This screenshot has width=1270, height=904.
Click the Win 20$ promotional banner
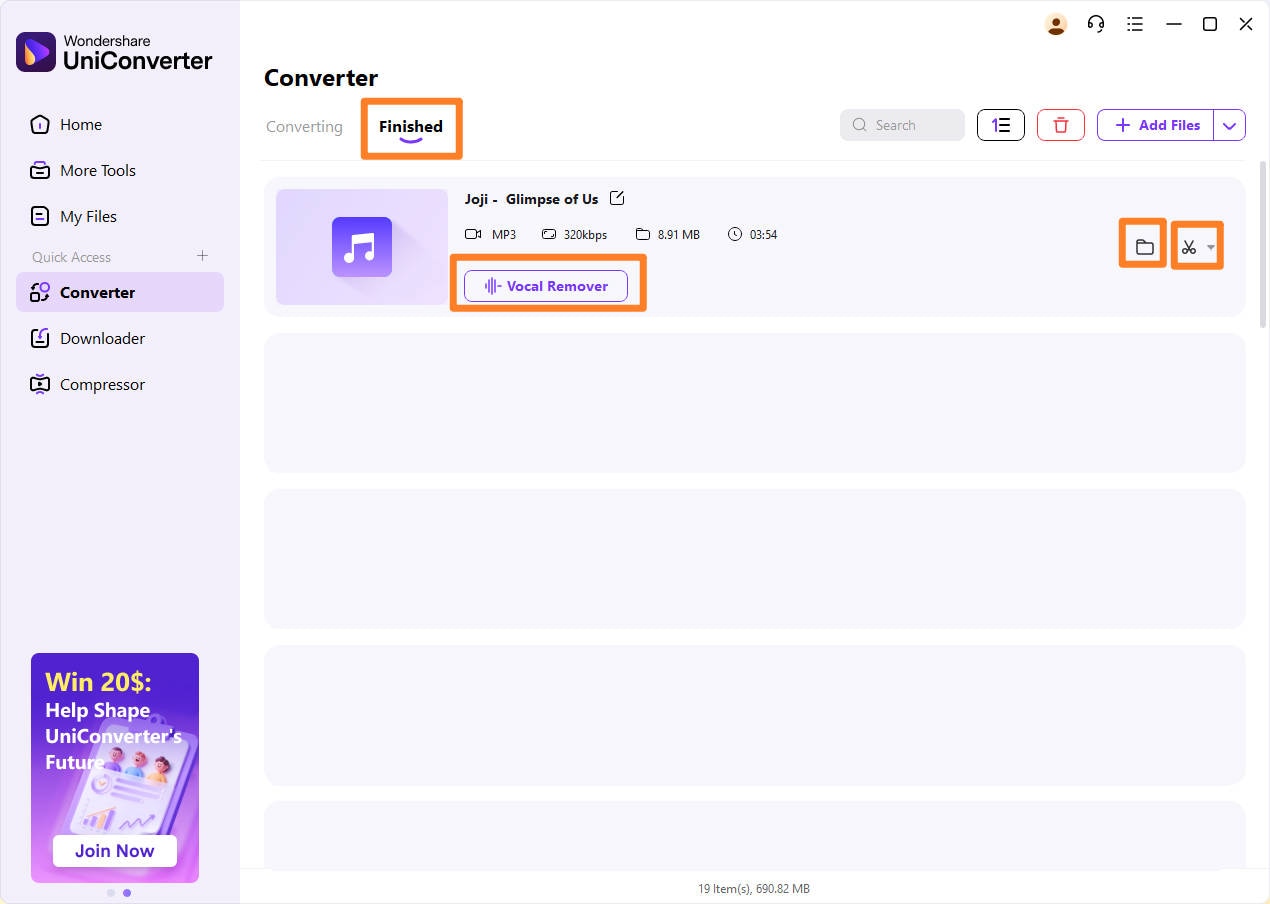[x=115, y=768]
